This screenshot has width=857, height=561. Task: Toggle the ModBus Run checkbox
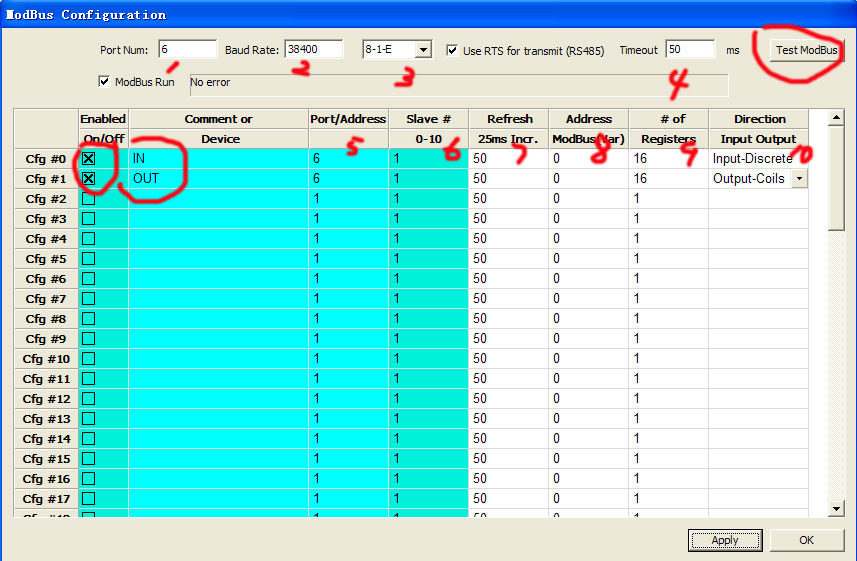(x=104, y=81)
